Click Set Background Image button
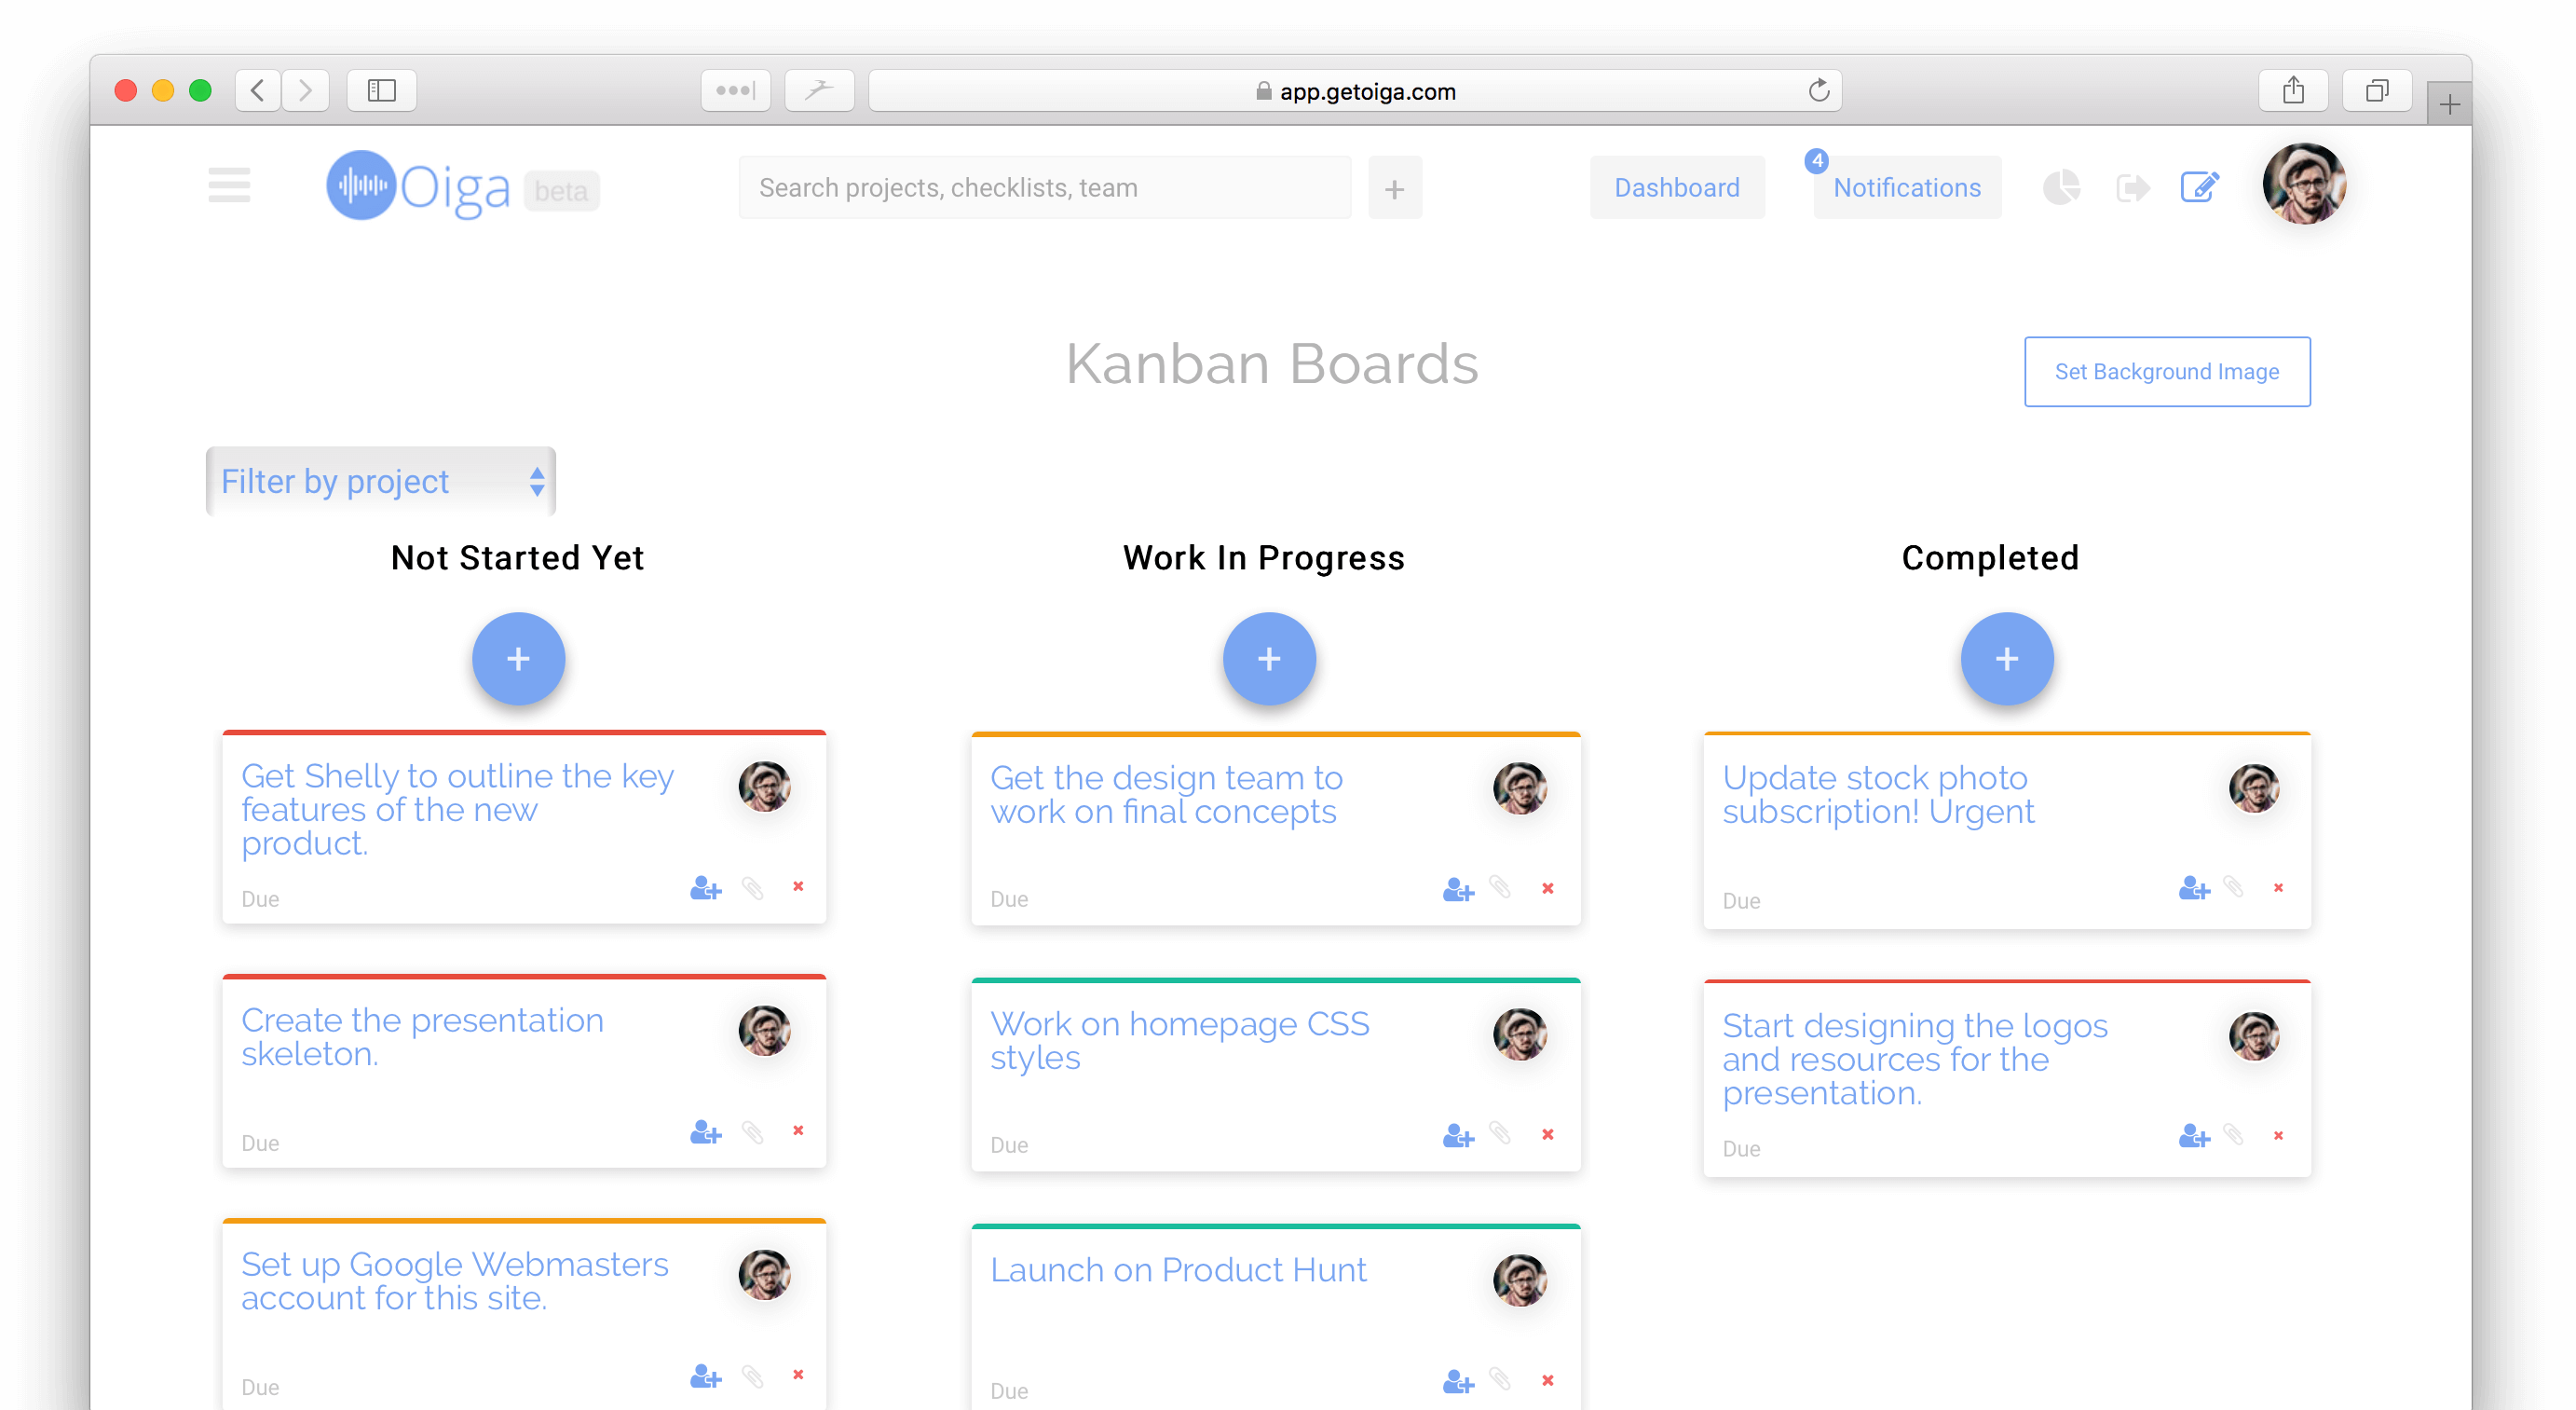 2167,372
